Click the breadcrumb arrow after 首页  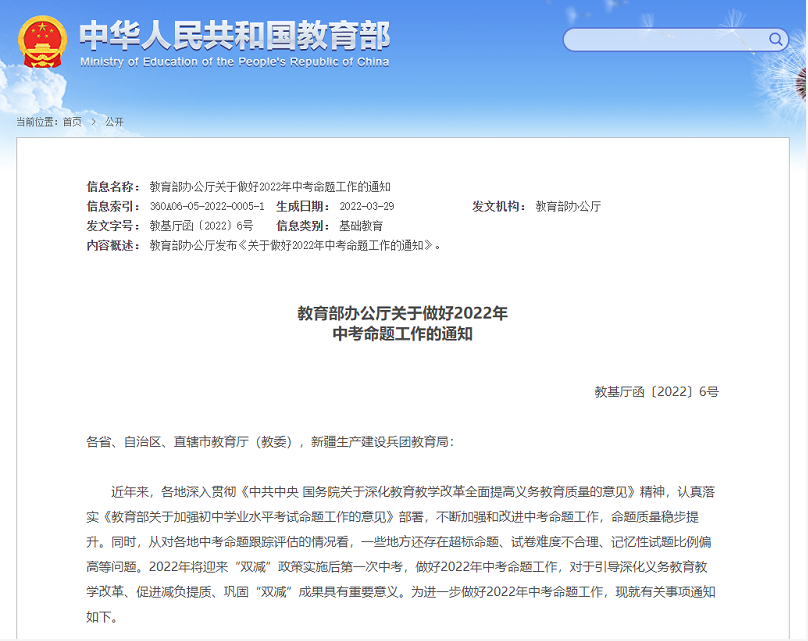coord(94,122)
